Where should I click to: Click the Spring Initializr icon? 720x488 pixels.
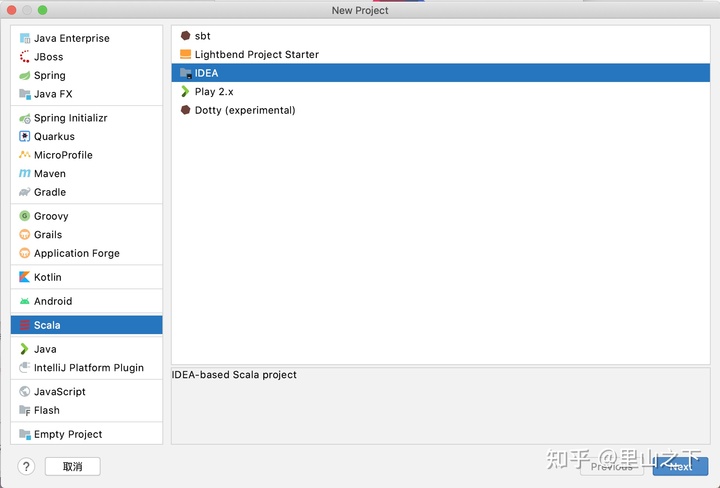point(25,118)
